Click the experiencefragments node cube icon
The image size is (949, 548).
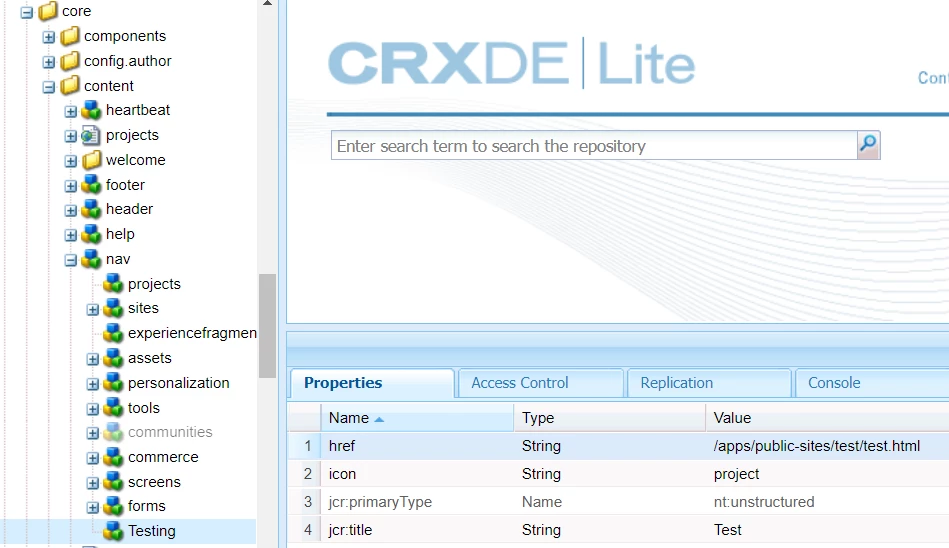click(x=113, y=333)
